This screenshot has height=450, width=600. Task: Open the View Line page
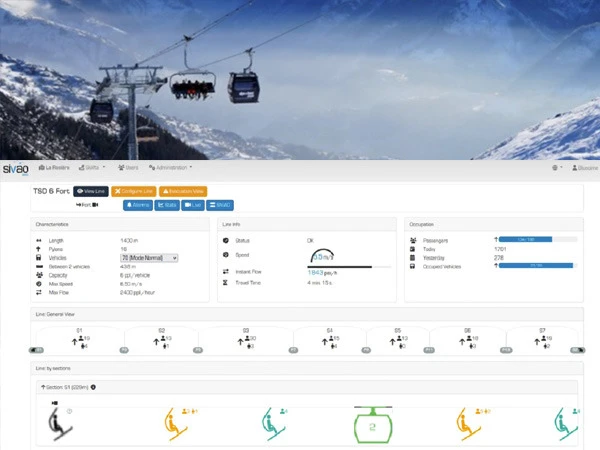tap(91, 191)
